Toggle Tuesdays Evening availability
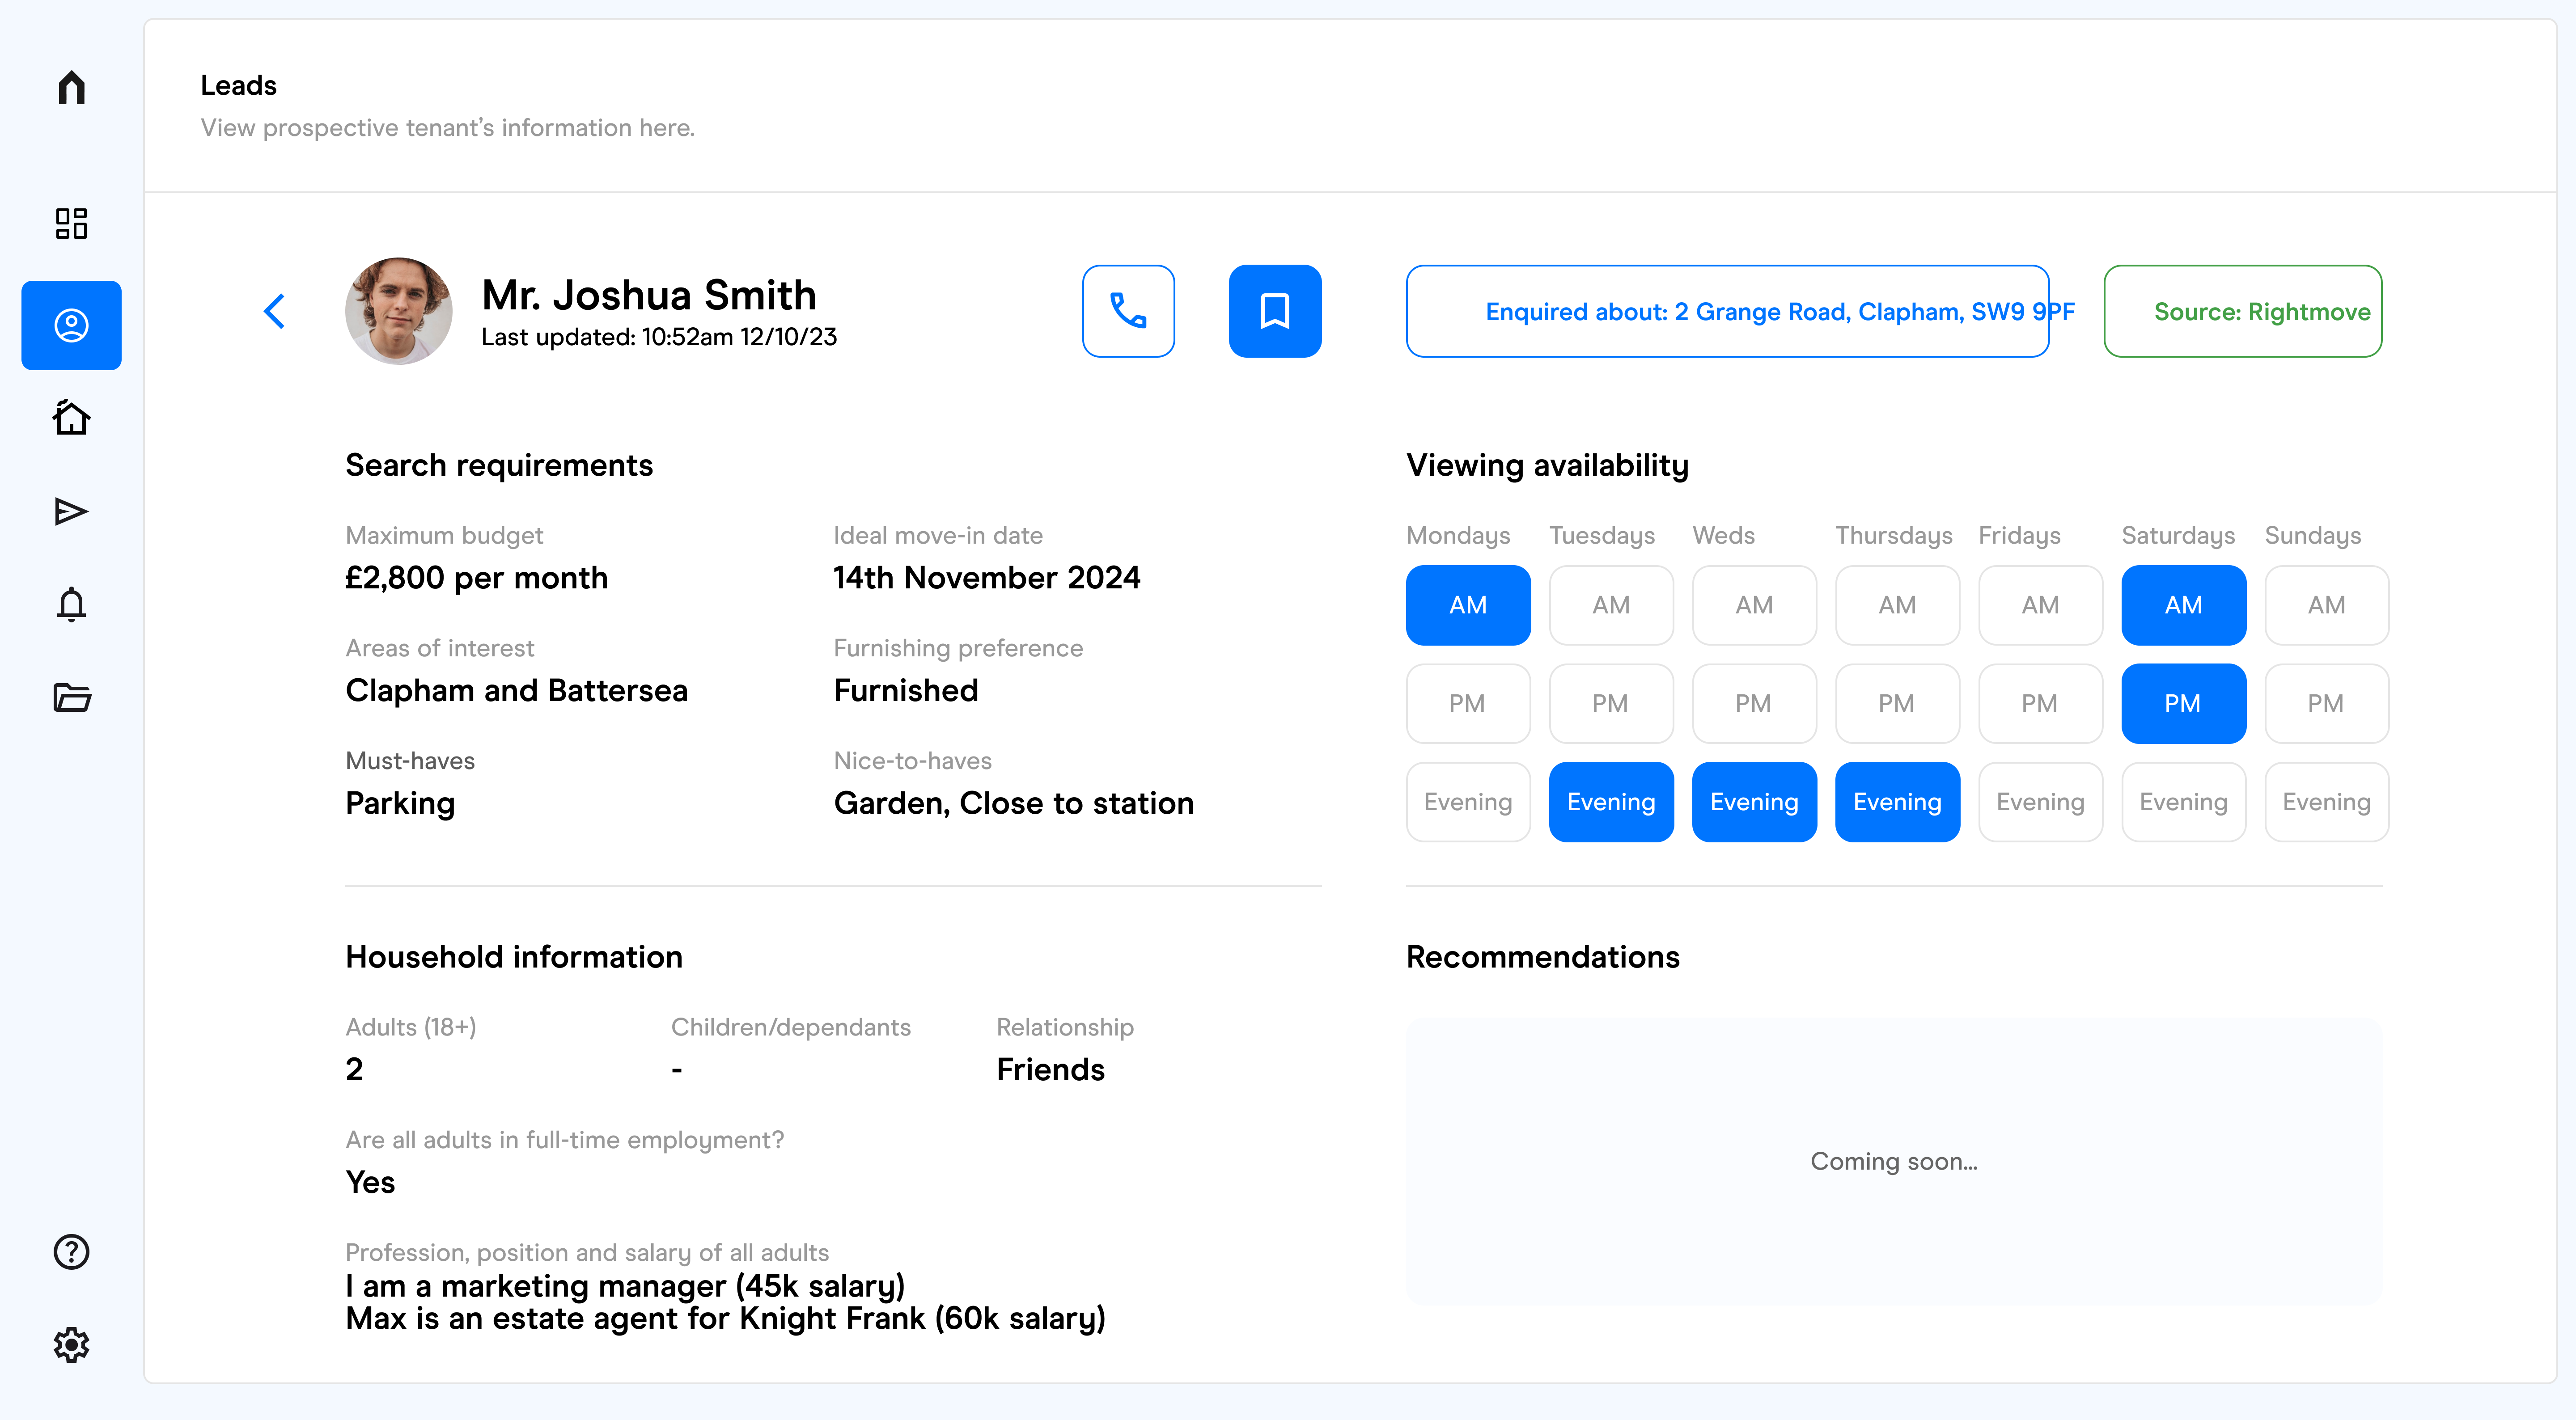 [x=1611, y=802]
